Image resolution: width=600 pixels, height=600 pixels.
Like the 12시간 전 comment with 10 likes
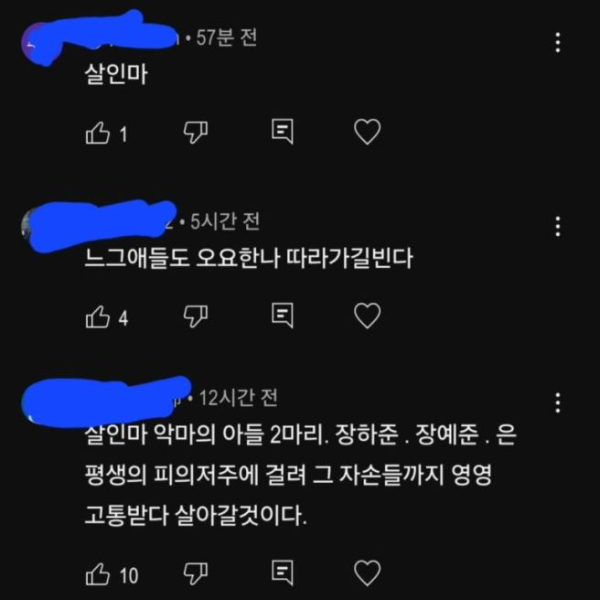click(x=98, y=574)
